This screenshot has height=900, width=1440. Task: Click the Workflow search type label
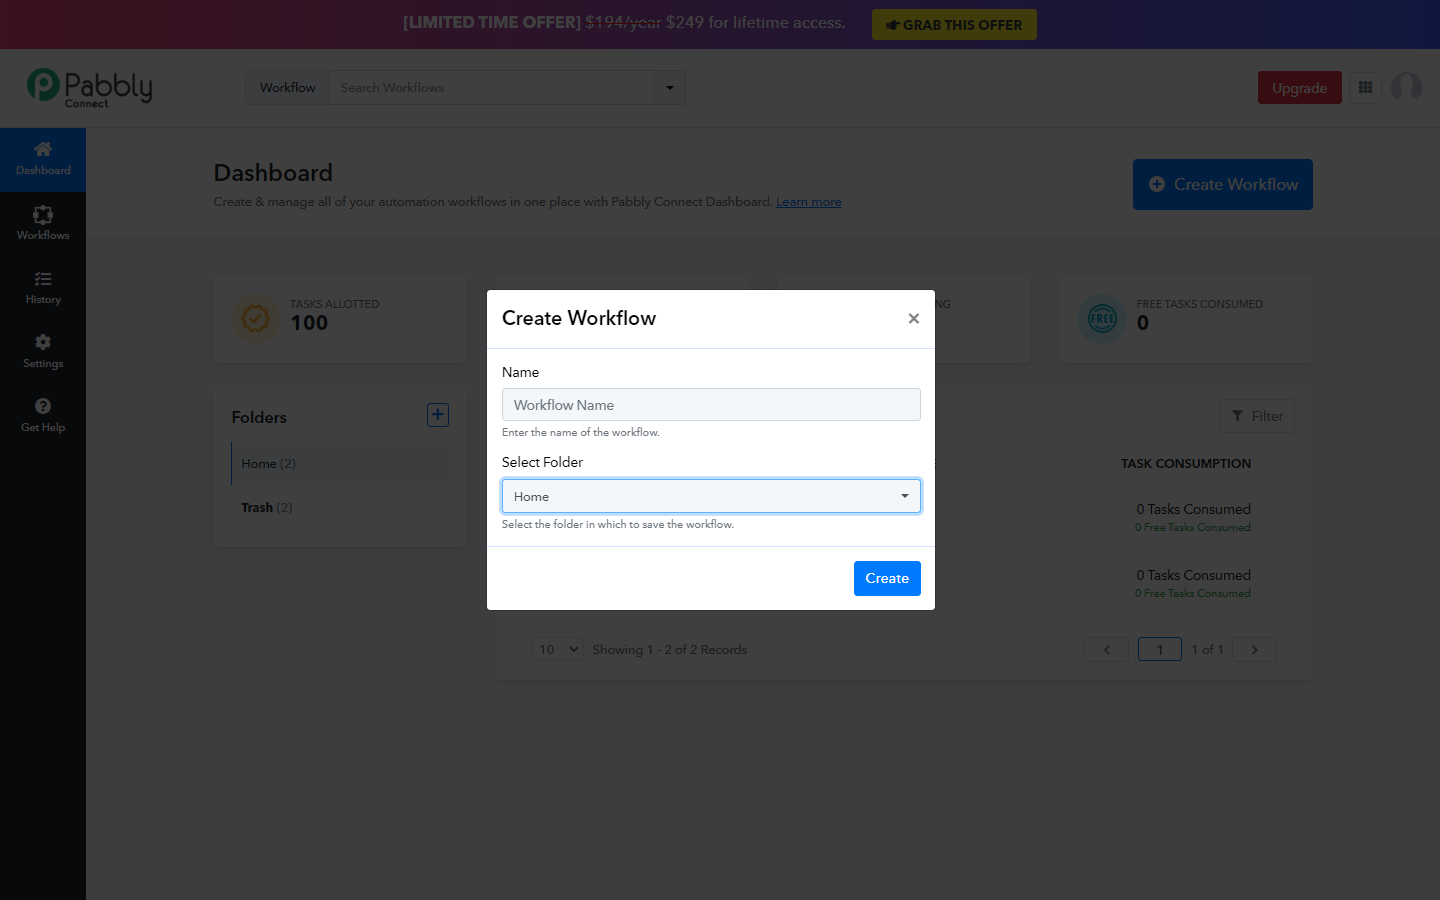(288, 88)
